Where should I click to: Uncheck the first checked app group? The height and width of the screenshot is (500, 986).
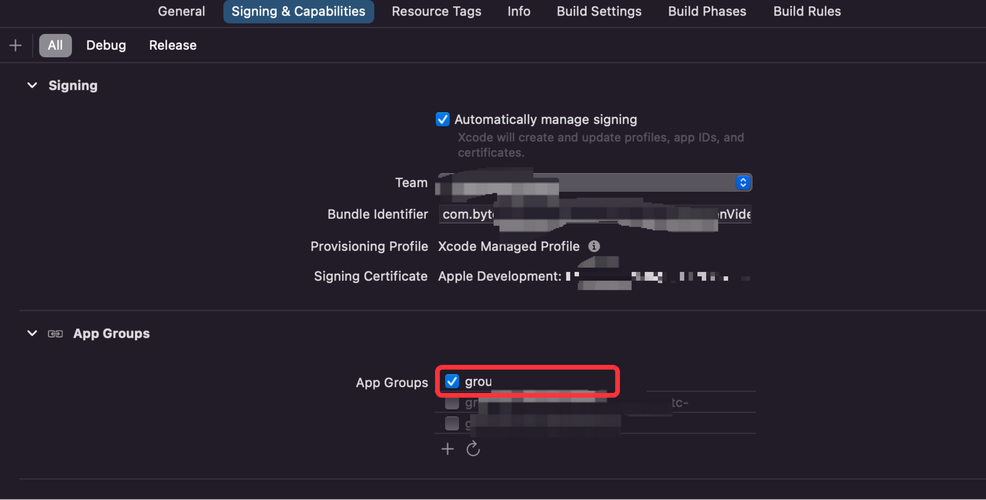click(452, 381)
